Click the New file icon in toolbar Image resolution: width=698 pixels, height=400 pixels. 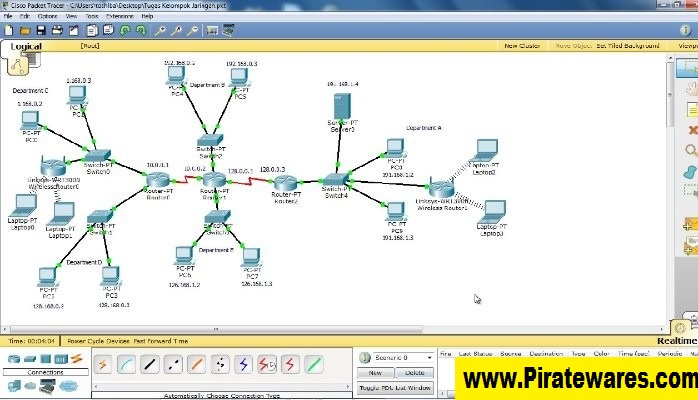click(x=8, y=30)
